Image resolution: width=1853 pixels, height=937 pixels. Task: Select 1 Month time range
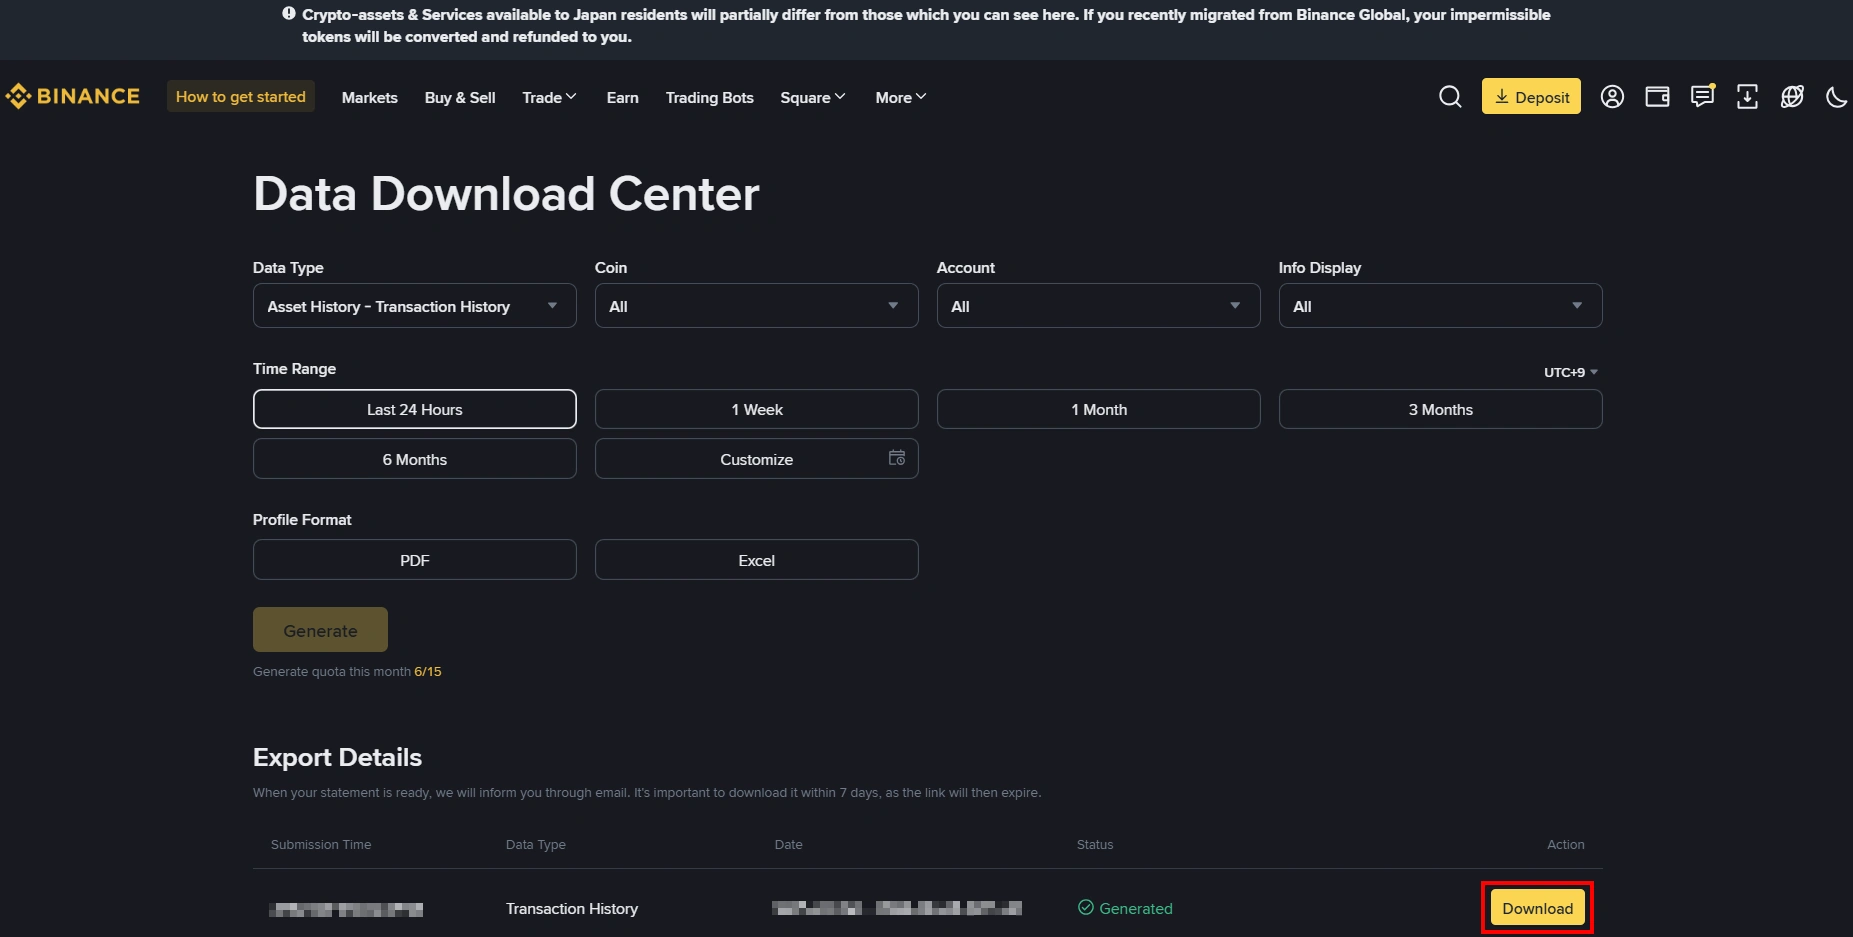1099,409
